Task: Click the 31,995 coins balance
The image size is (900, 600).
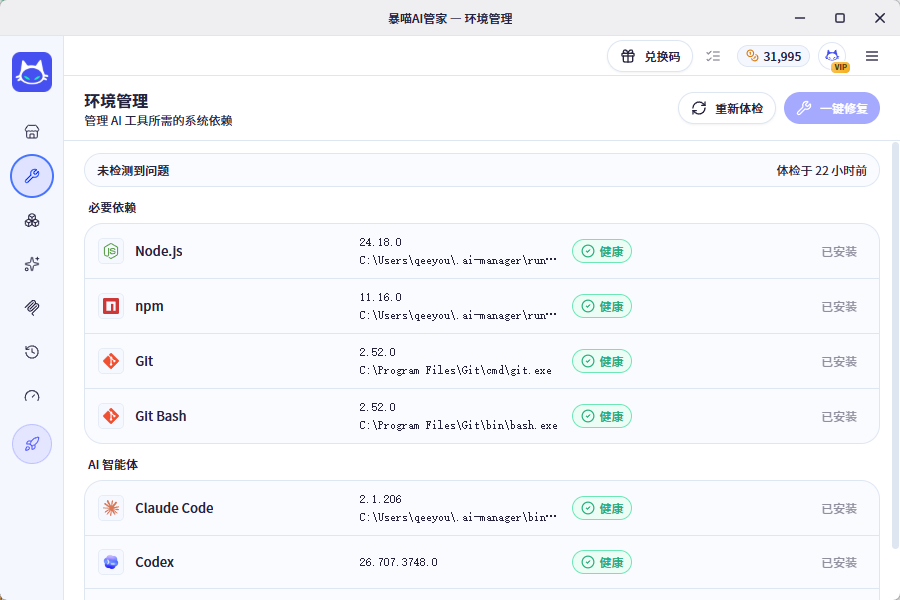Action: pyautogui.click(x=773, y=56)
